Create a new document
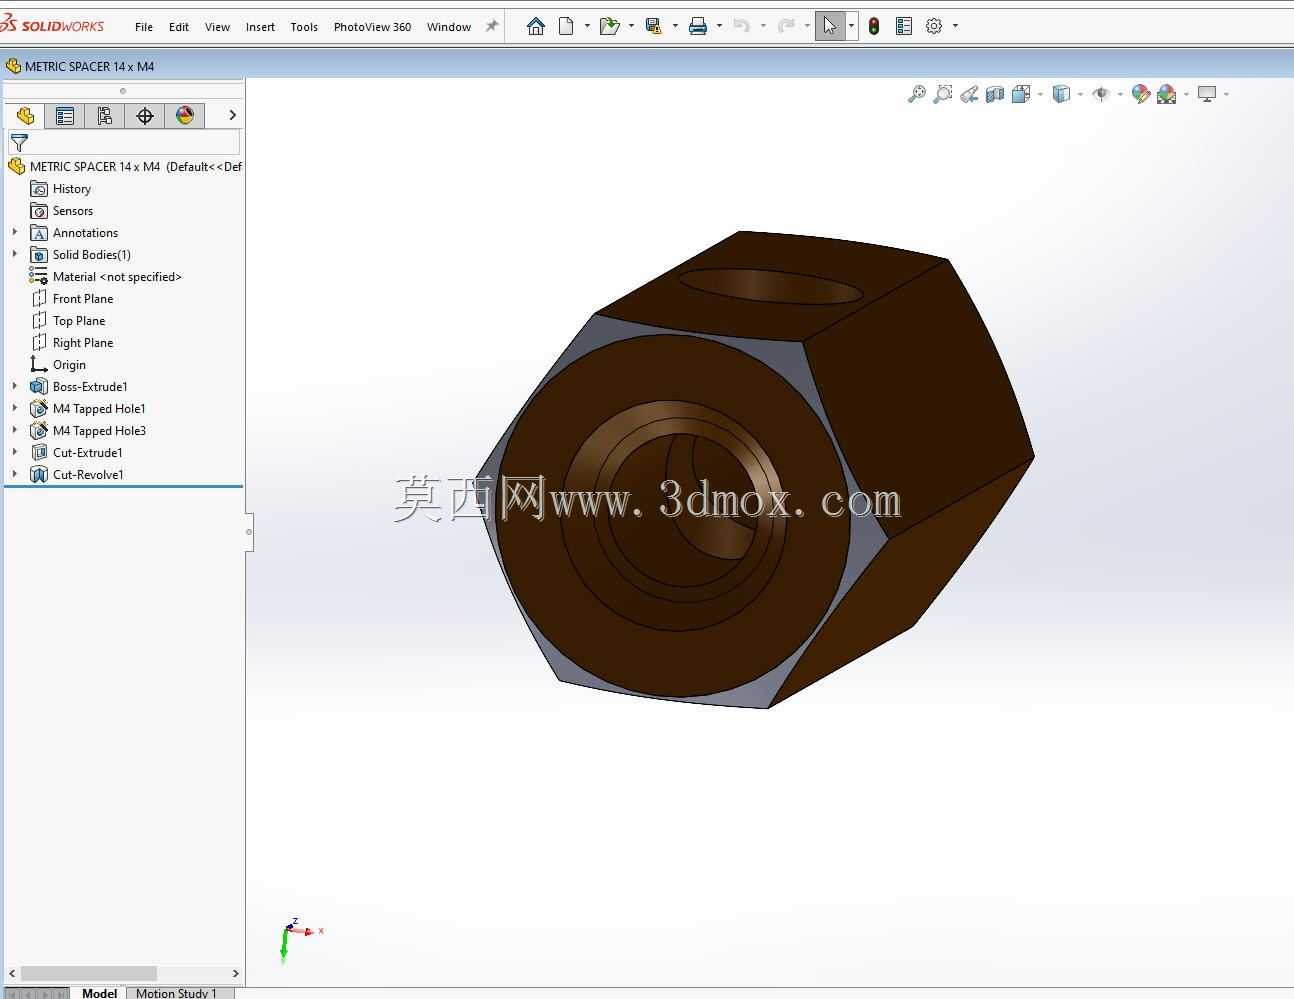The height and width of the screenshot is (999, 1294). [566, 26]
